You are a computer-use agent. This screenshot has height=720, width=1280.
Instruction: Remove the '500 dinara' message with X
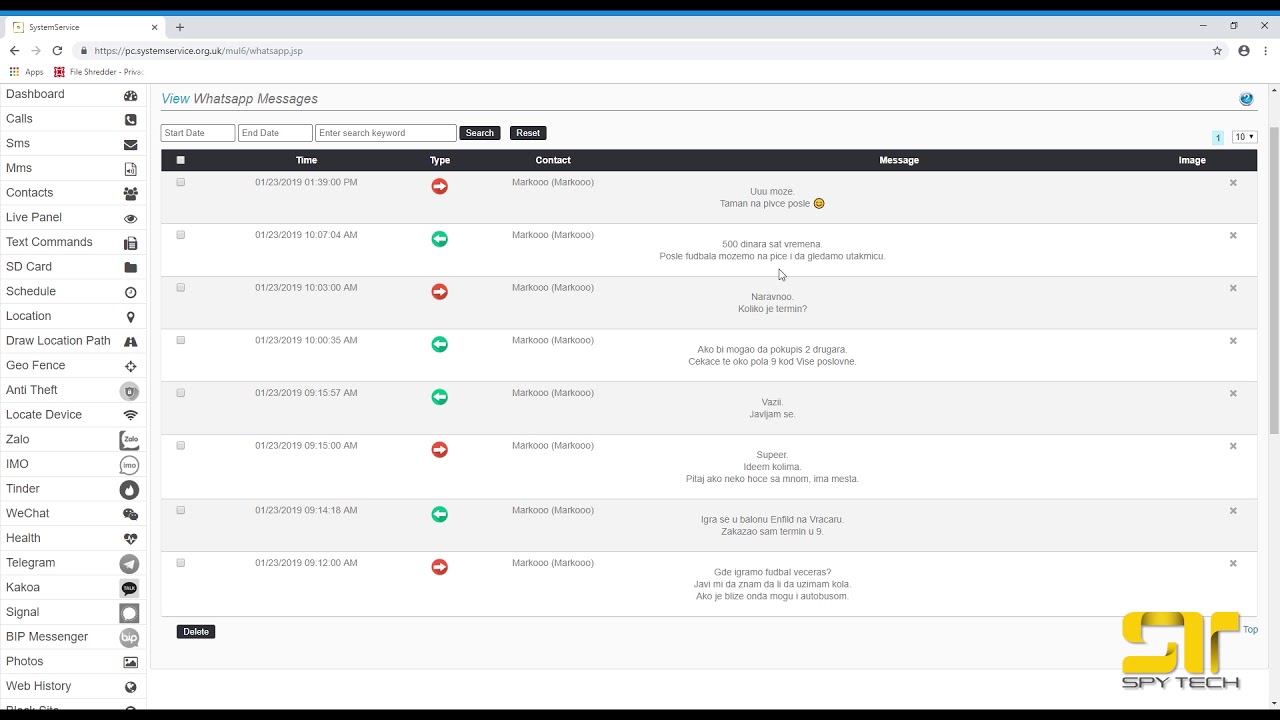1233,236
